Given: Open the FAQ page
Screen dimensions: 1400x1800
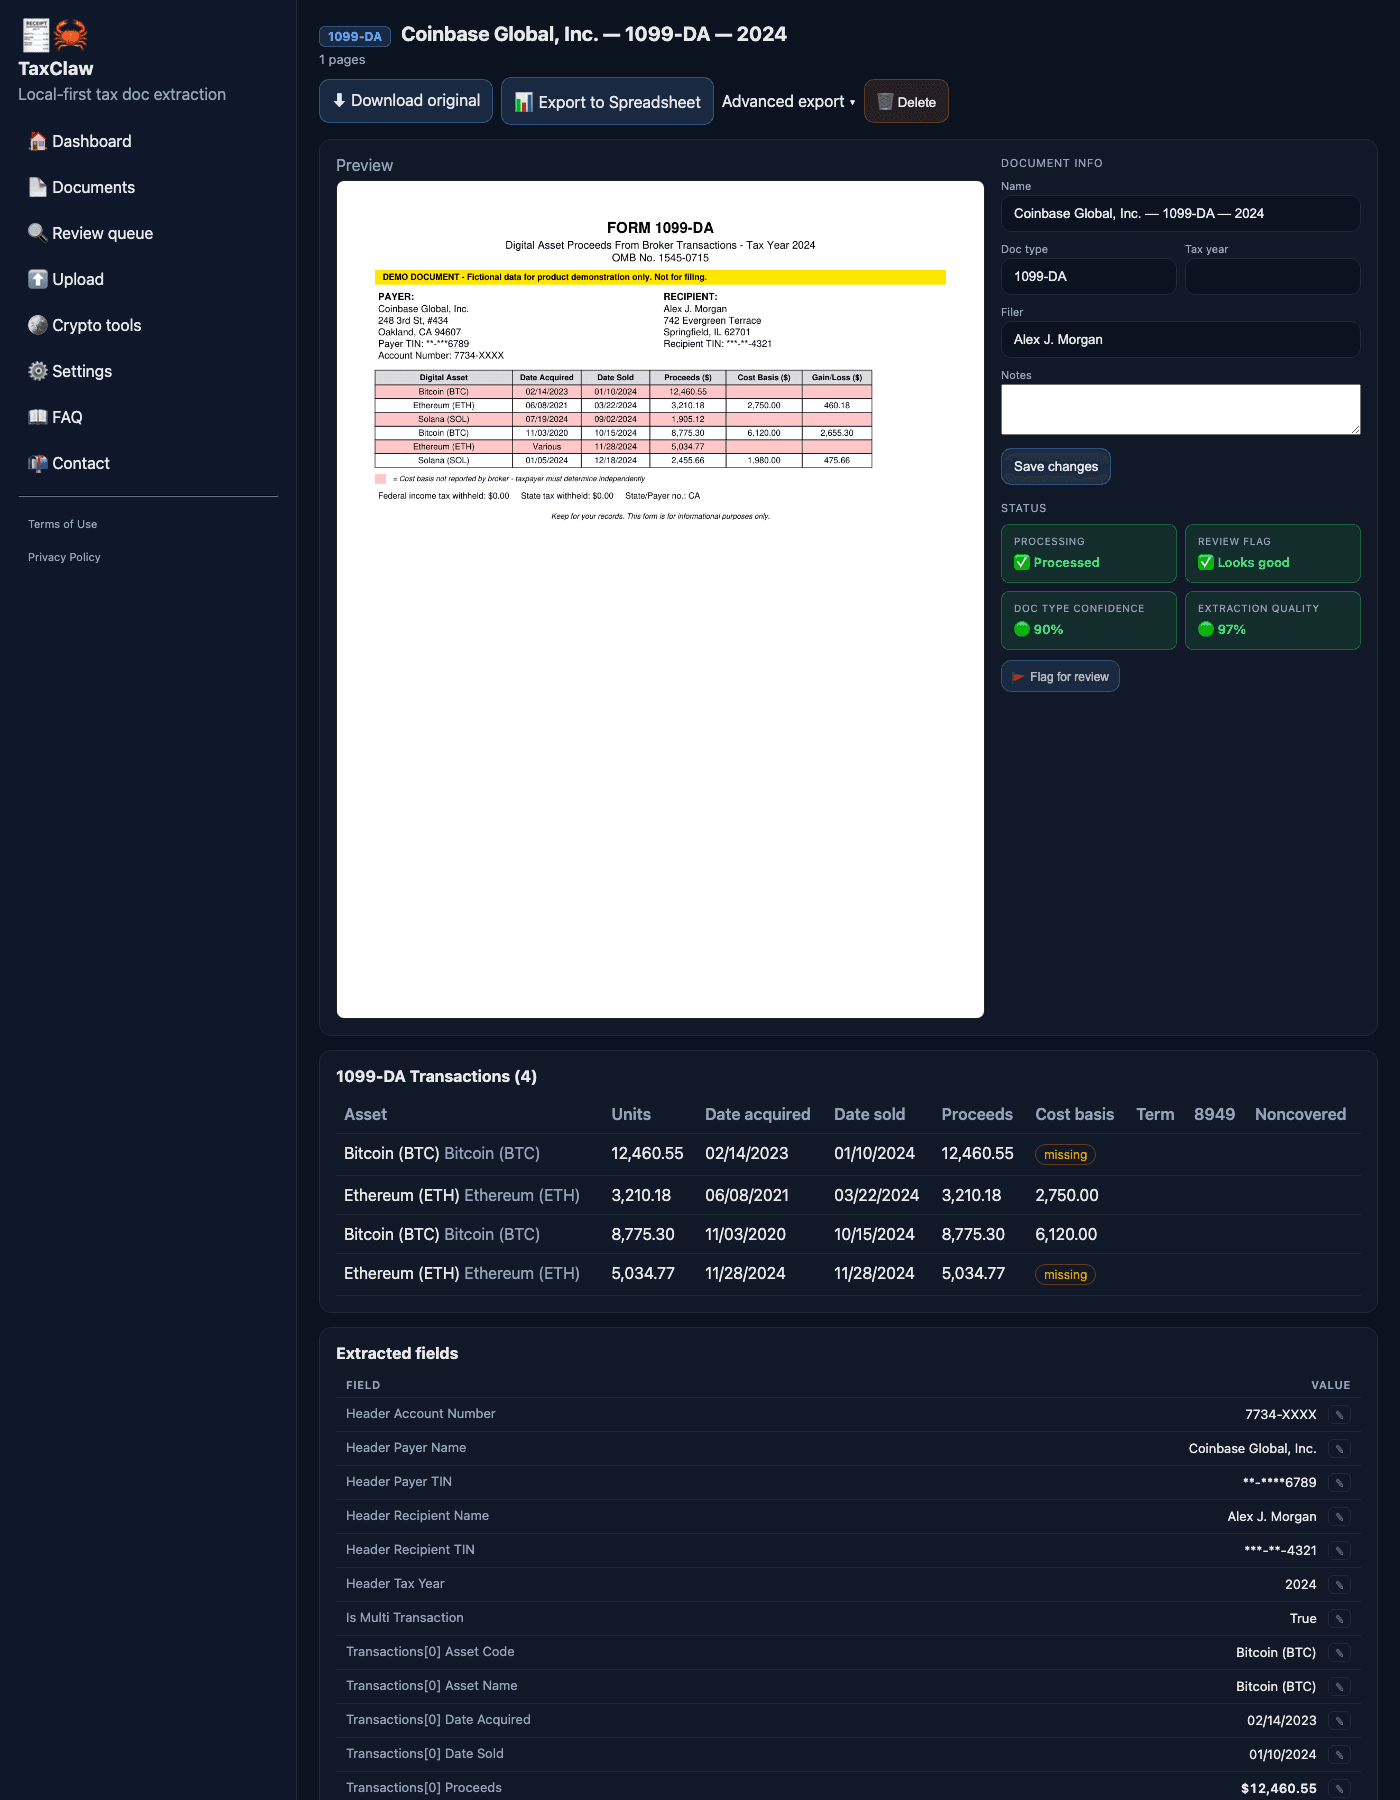Looking at the screenshot, I should click(55, 417).
